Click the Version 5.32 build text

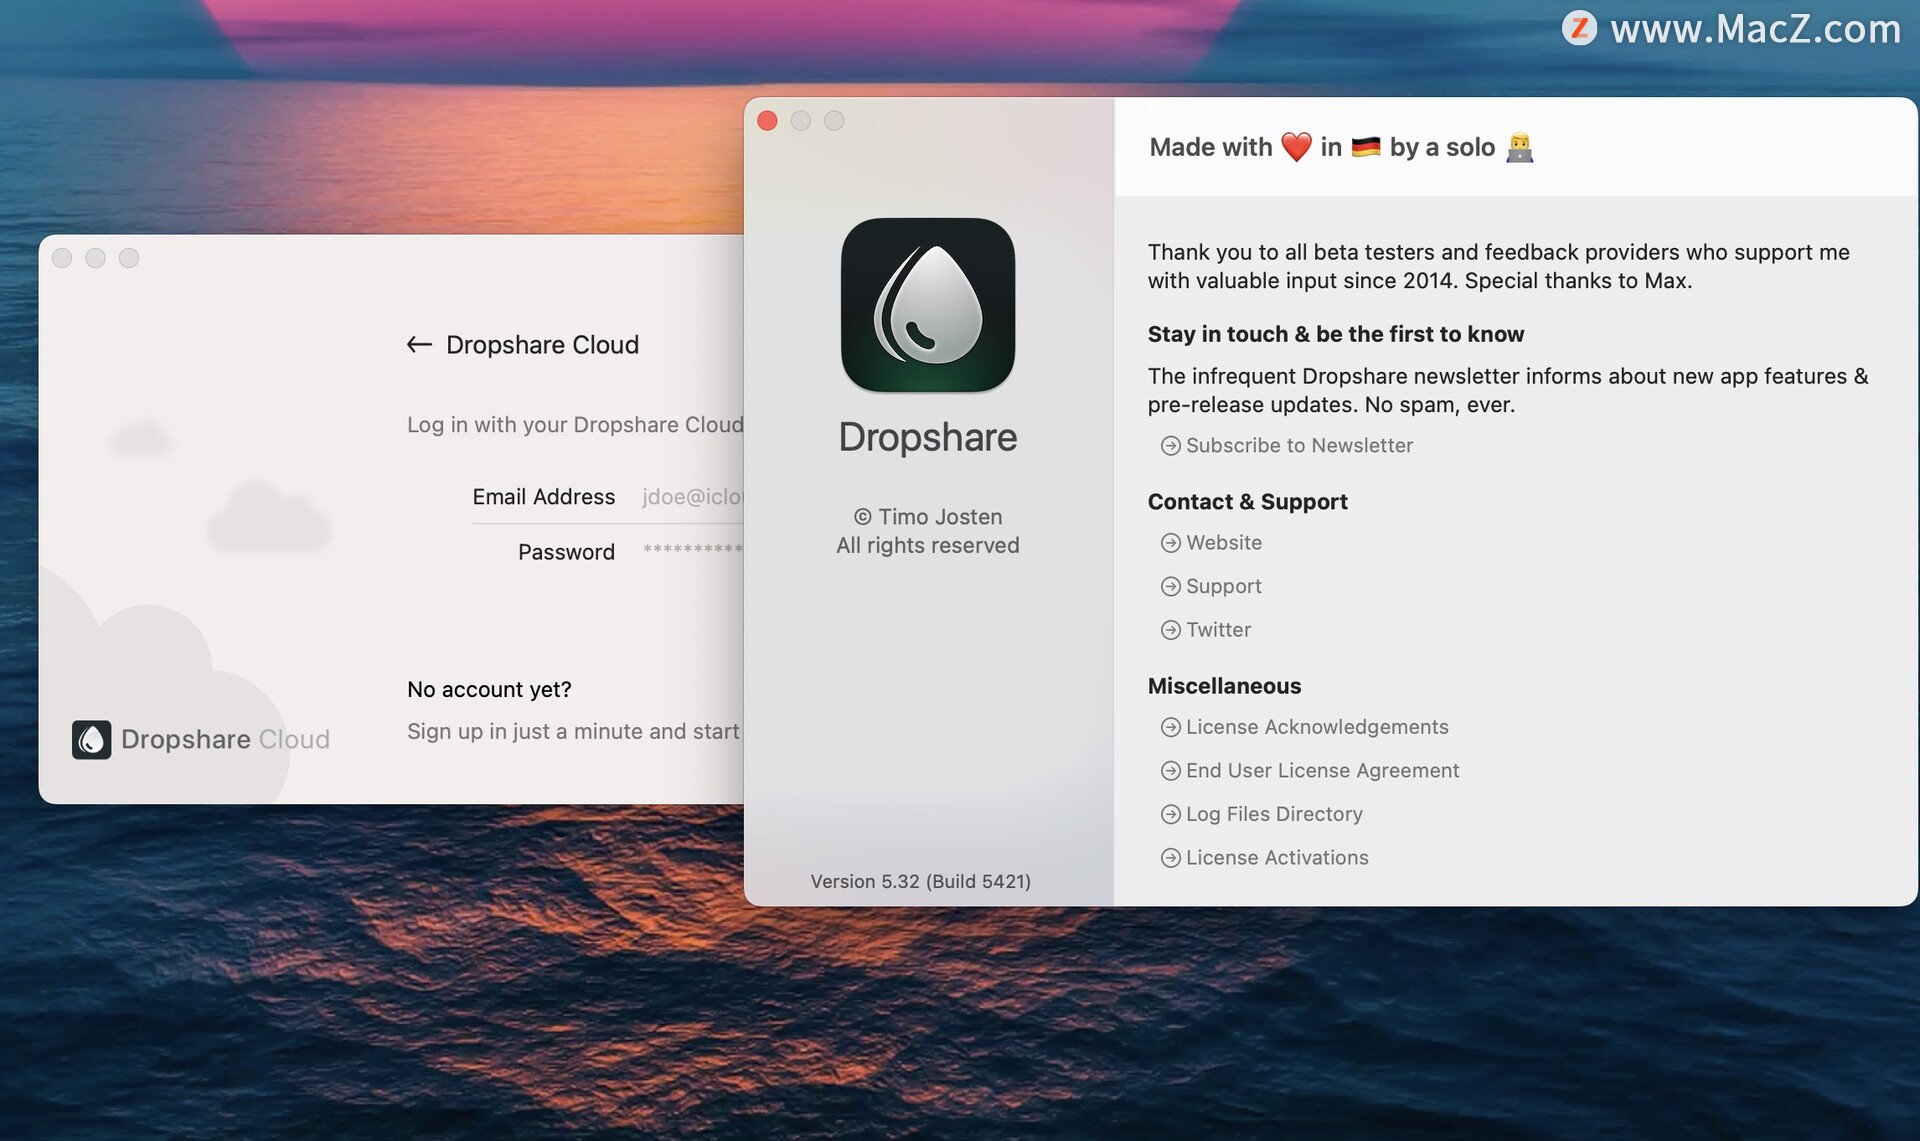coord(920,881)
